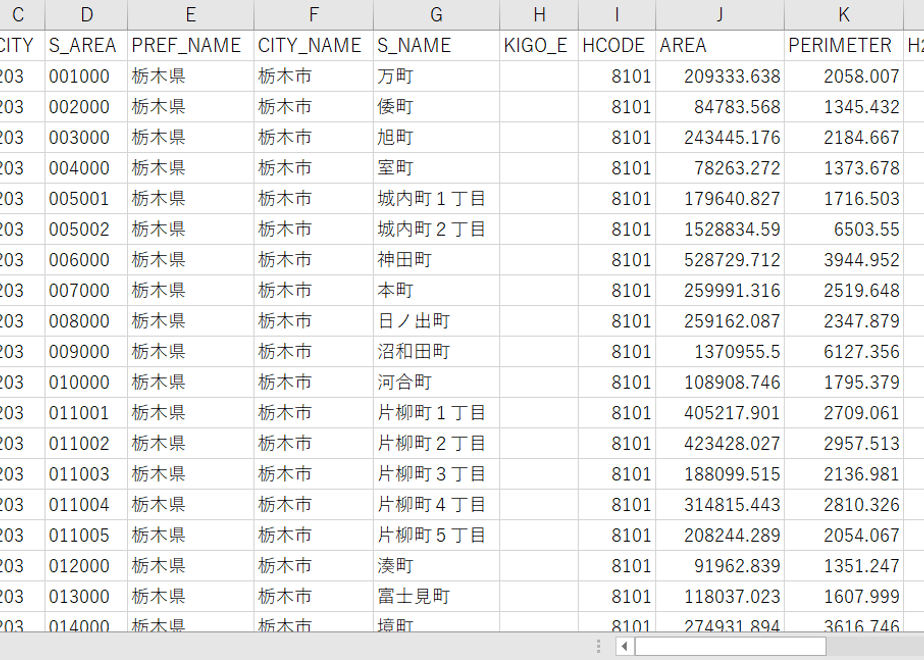924x660 pixels.
Task: Select cell containing 富士見町
Action: click(x=436, y=596)
